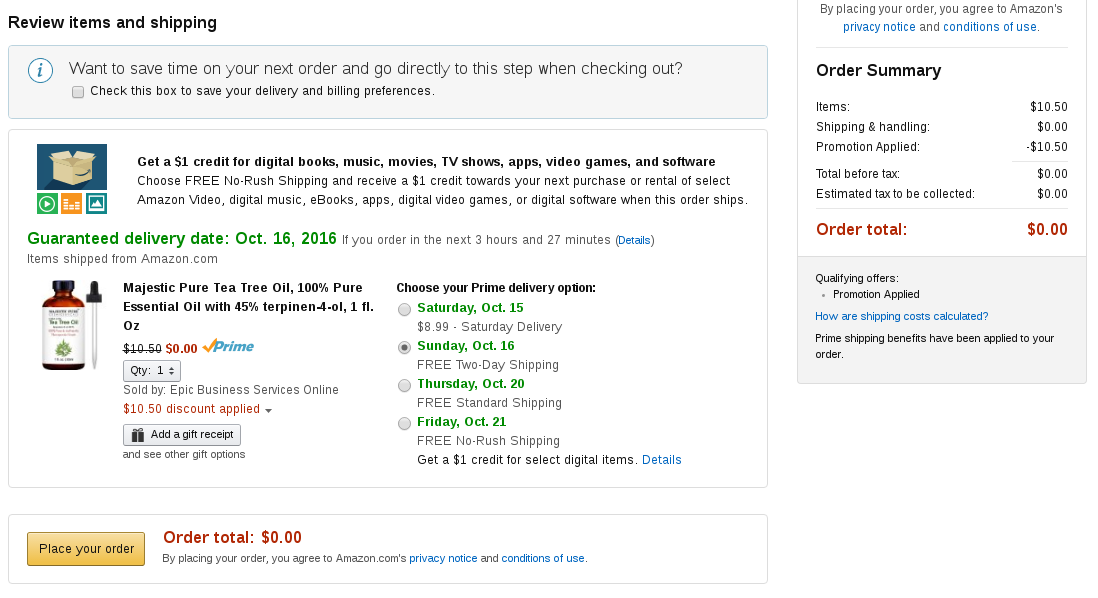Click the teal picture app icon
The width and height of the screenshot is (1098, 598).
[96, 204]
